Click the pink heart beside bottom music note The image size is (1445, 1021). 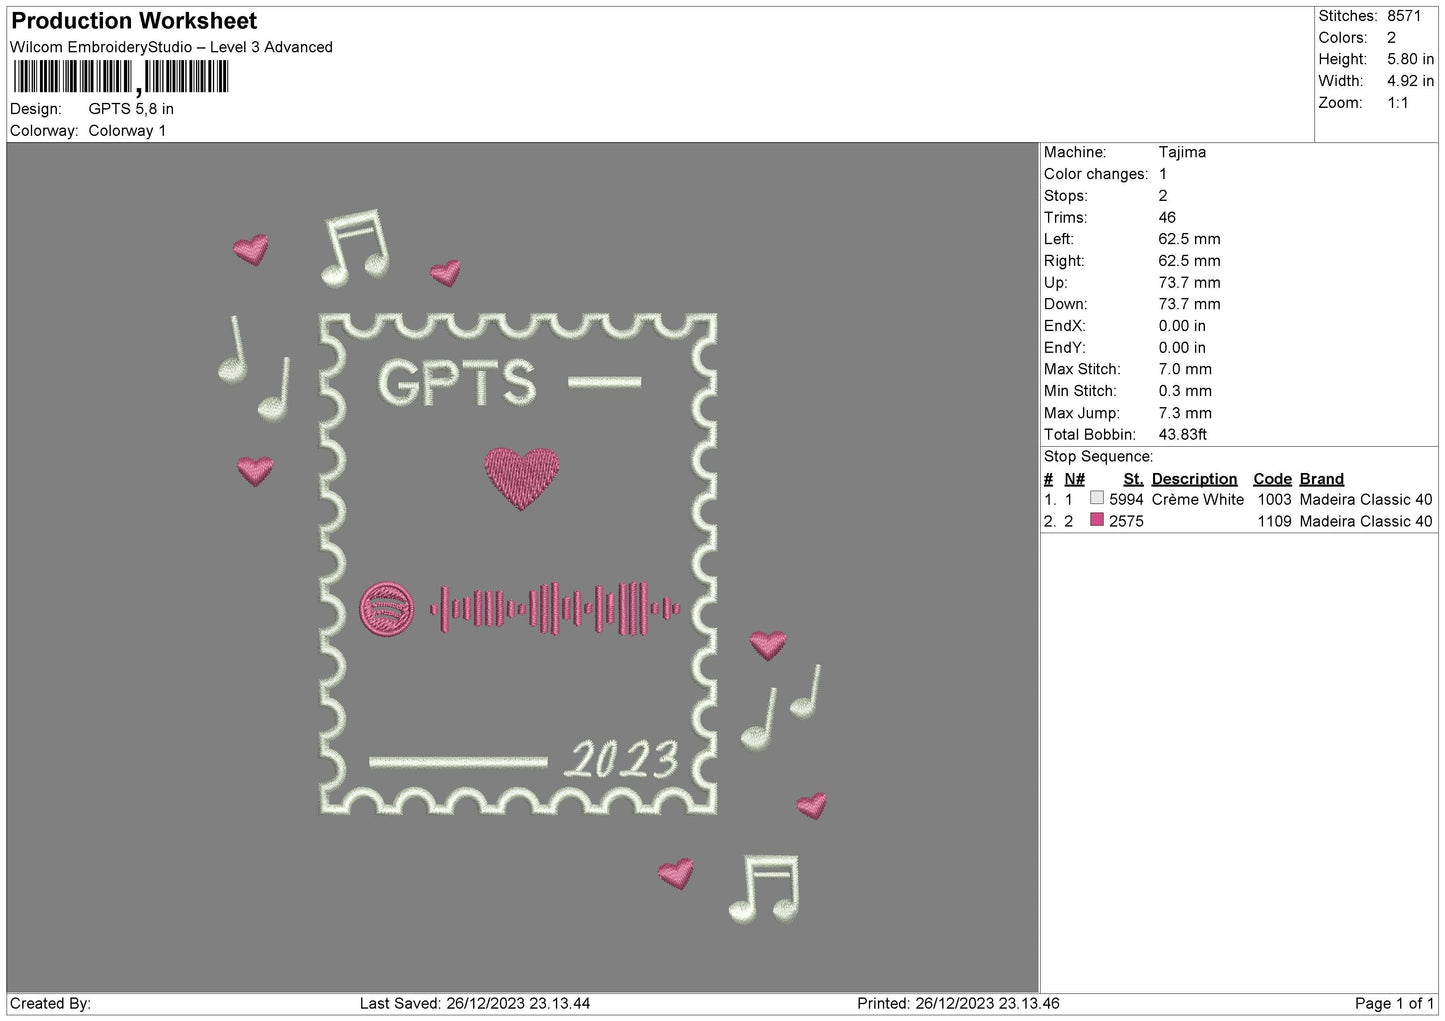click(x=676, y=873)
